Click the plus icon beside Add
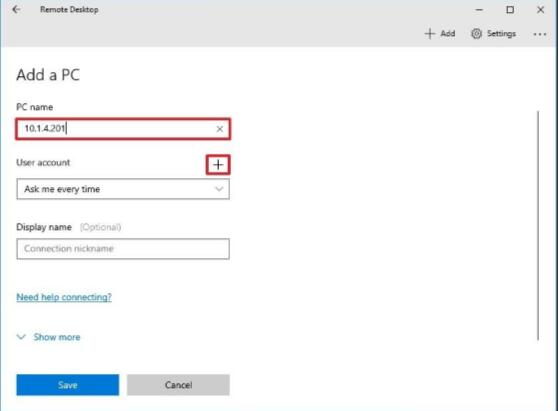Viewport: 558px width, 411px height. [x=430, y=33]
